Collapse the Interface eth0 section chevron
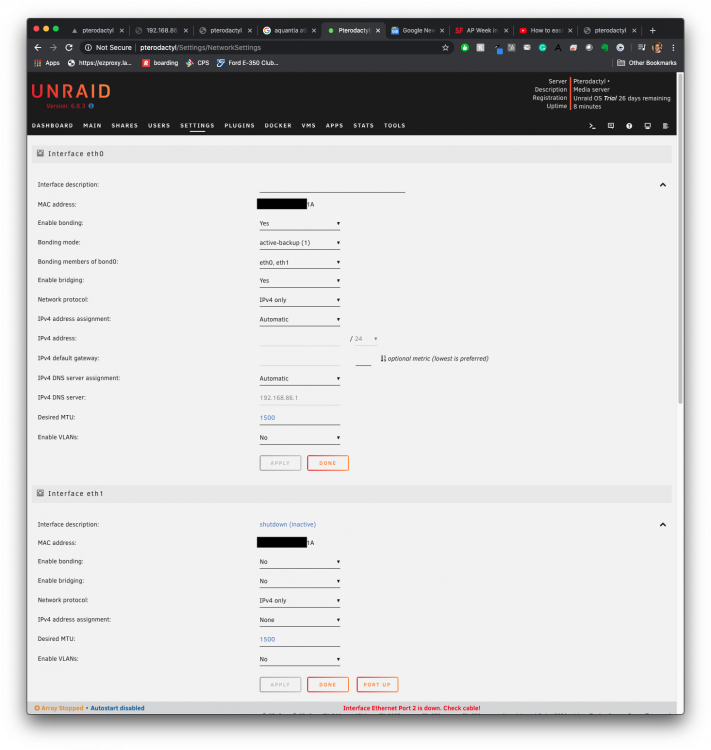The width and height of the screenshot is (711, 750). point(663,185)
